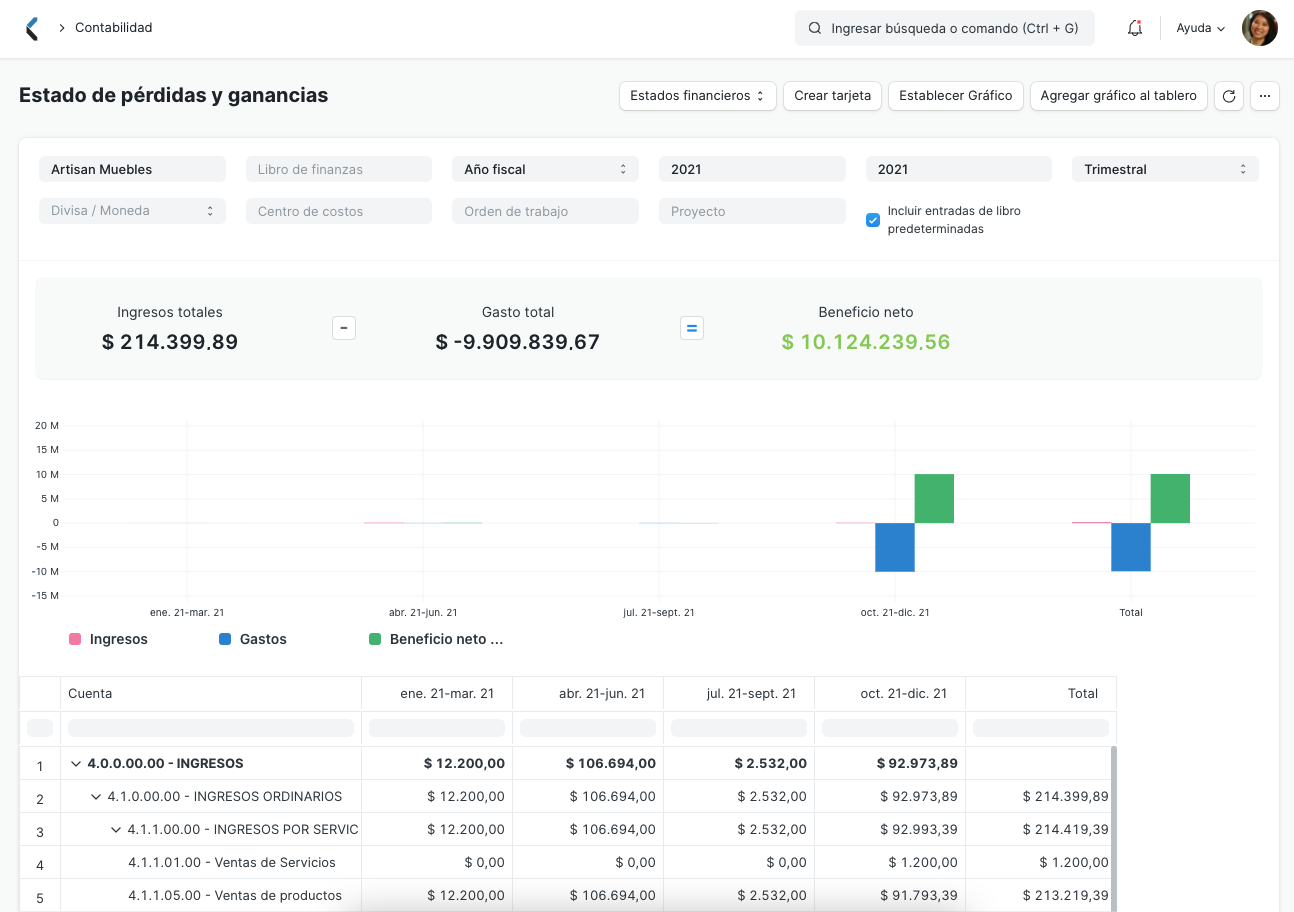Collapse the 4.0.0.0.00 - INGRESOS row
The width and height of the screenshot is (1294, 912).
pos(75,763)
